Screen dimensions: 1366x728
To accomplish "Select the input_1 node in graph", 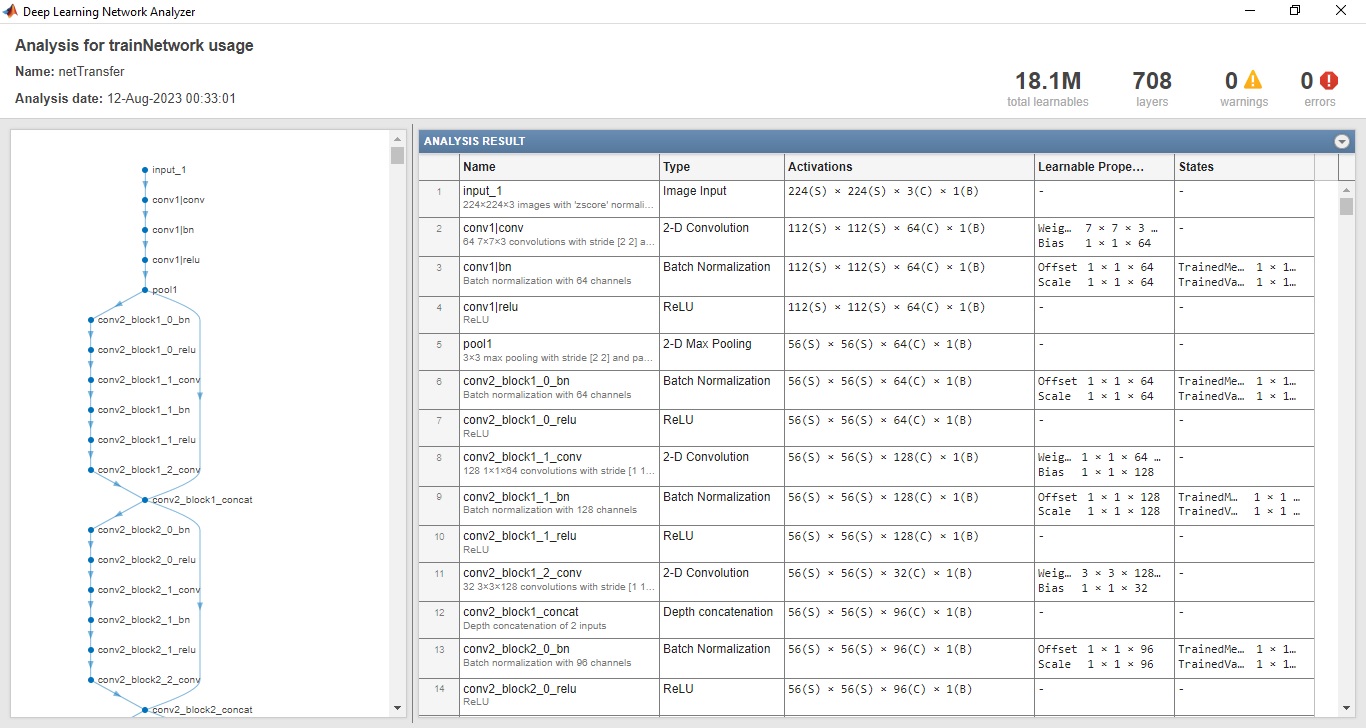I will pyautogui.click(x=145, y=170).
